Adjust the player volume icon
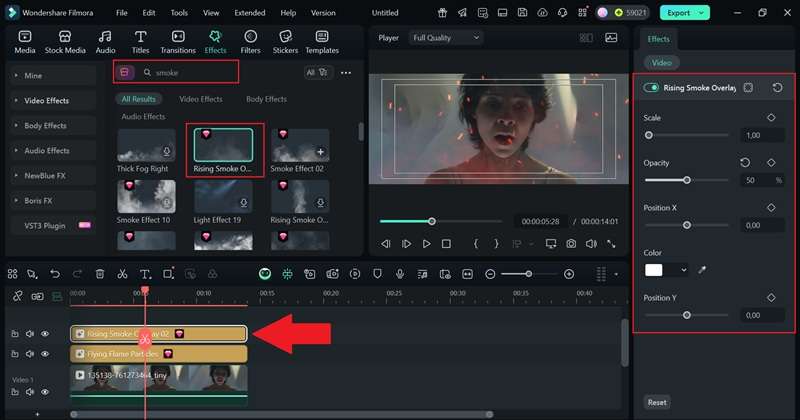 pyautogui.click(x=591, y=244)
